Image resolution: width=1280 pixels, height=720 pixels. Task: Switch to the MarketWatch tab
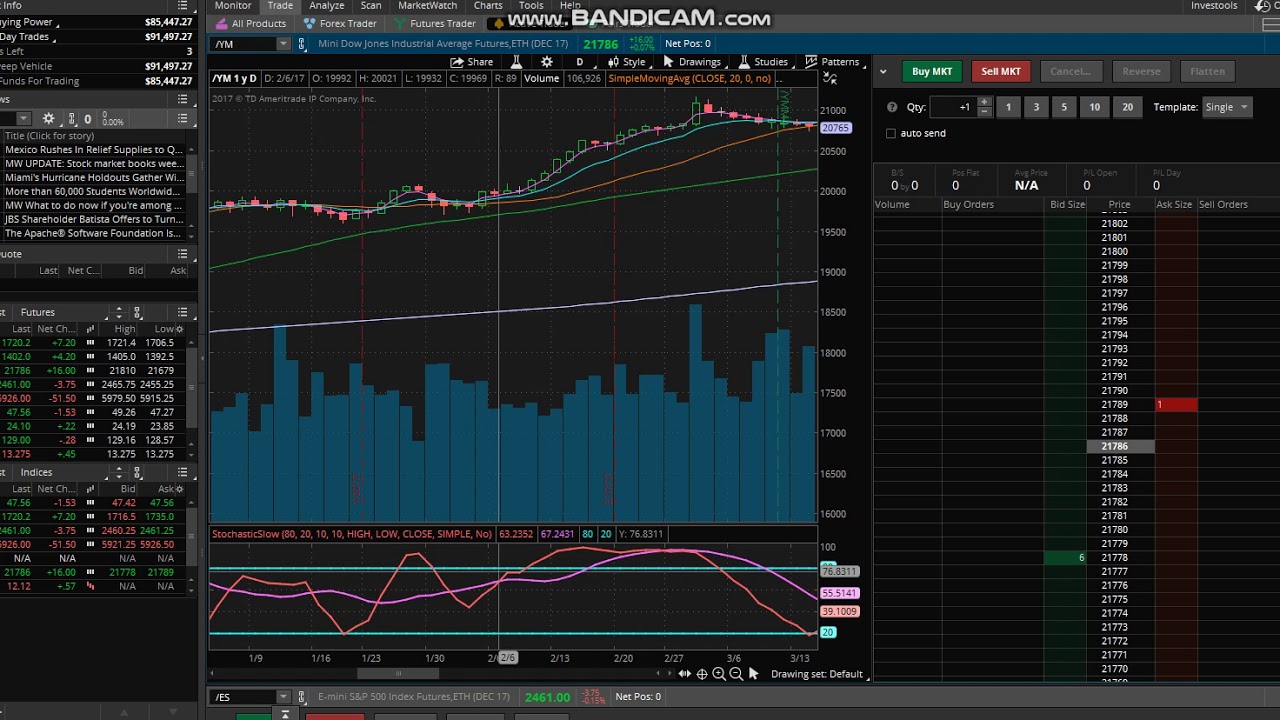point(427,6)
